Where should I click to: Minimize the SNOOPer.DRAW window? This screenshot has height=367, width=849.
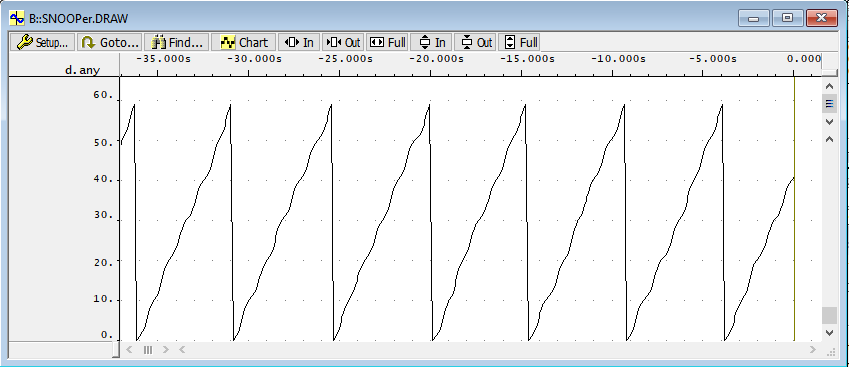tap(754, 18)
